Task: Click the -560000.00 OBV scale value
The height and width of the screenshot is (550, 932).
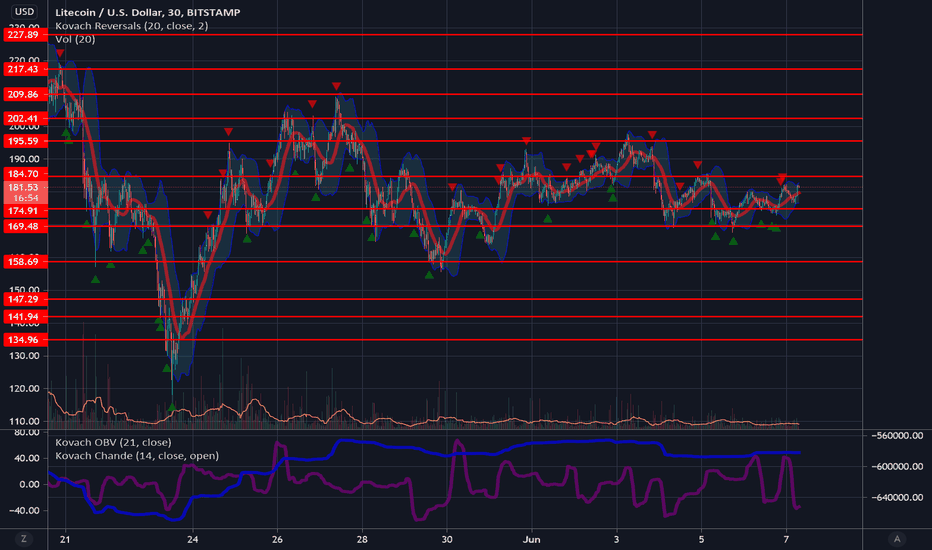Action: pos(898,435)
